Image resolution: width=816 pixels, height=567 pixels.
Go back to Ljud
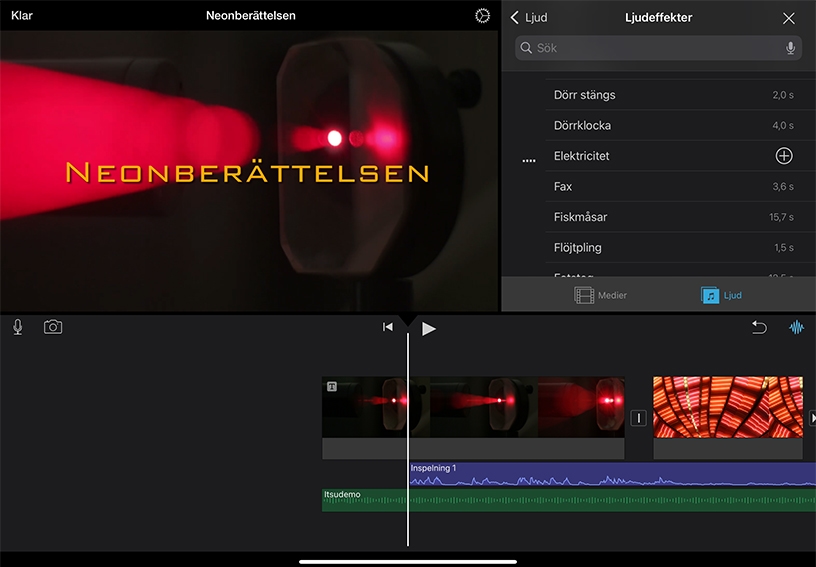tap(529, 18)
